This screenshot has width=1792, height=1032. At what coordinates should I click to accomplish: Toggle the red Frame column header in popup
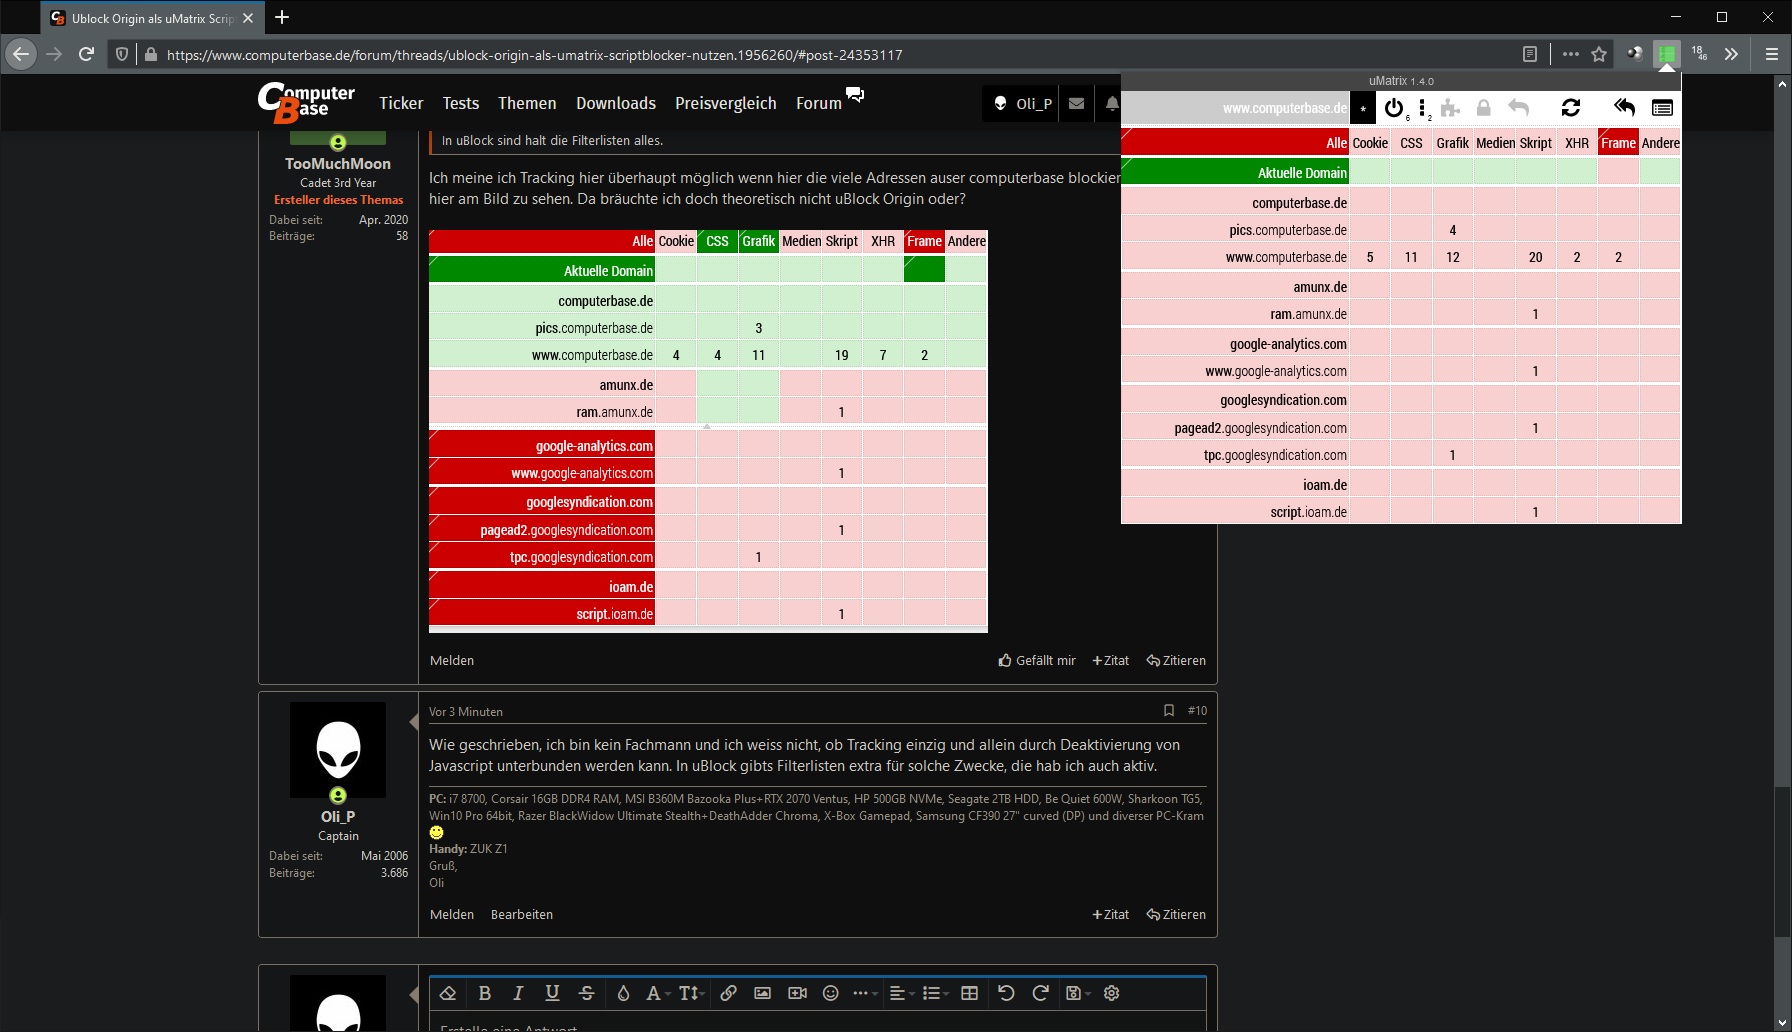click(x=1618, y=143)
